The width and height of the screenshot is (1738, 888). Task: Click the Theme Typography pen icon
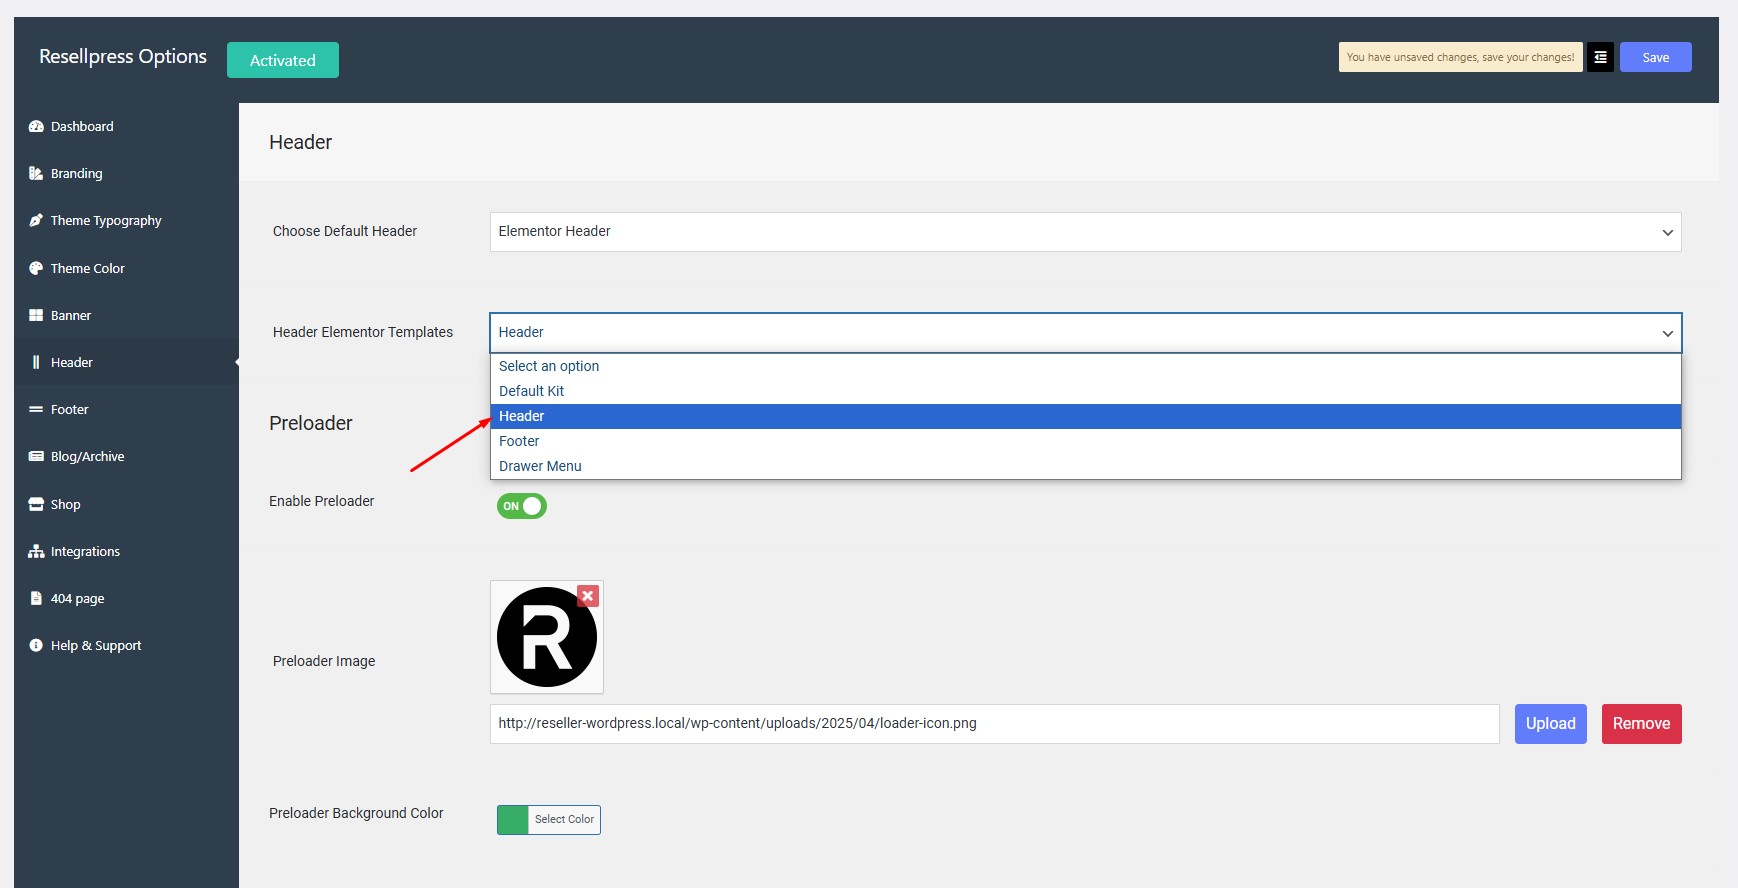[36, 221]
